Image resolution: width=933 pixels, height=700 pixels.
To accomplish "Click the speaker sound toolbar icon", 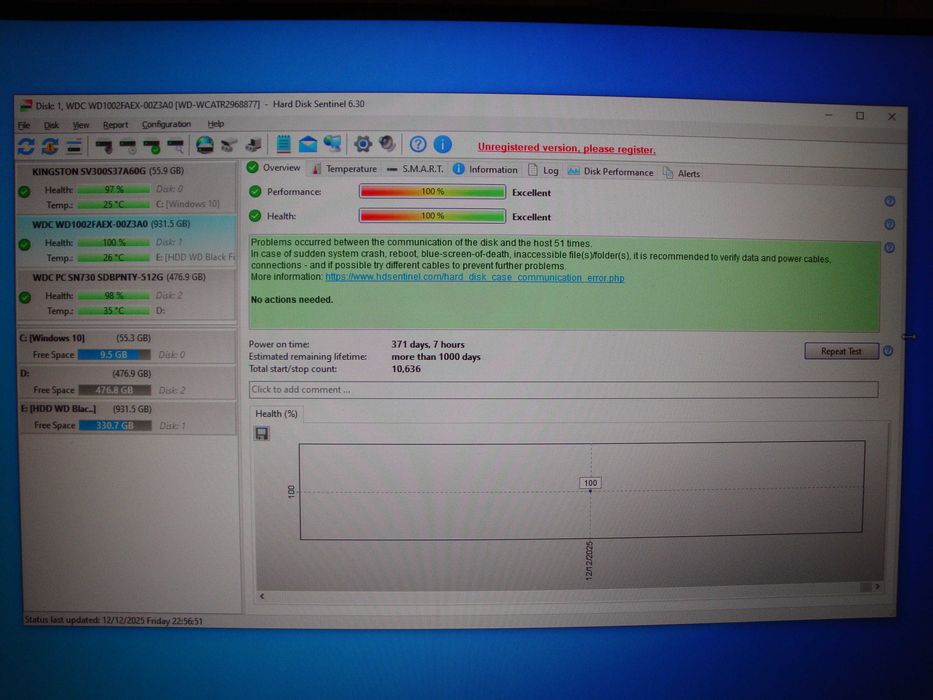I will coord(387,144).
